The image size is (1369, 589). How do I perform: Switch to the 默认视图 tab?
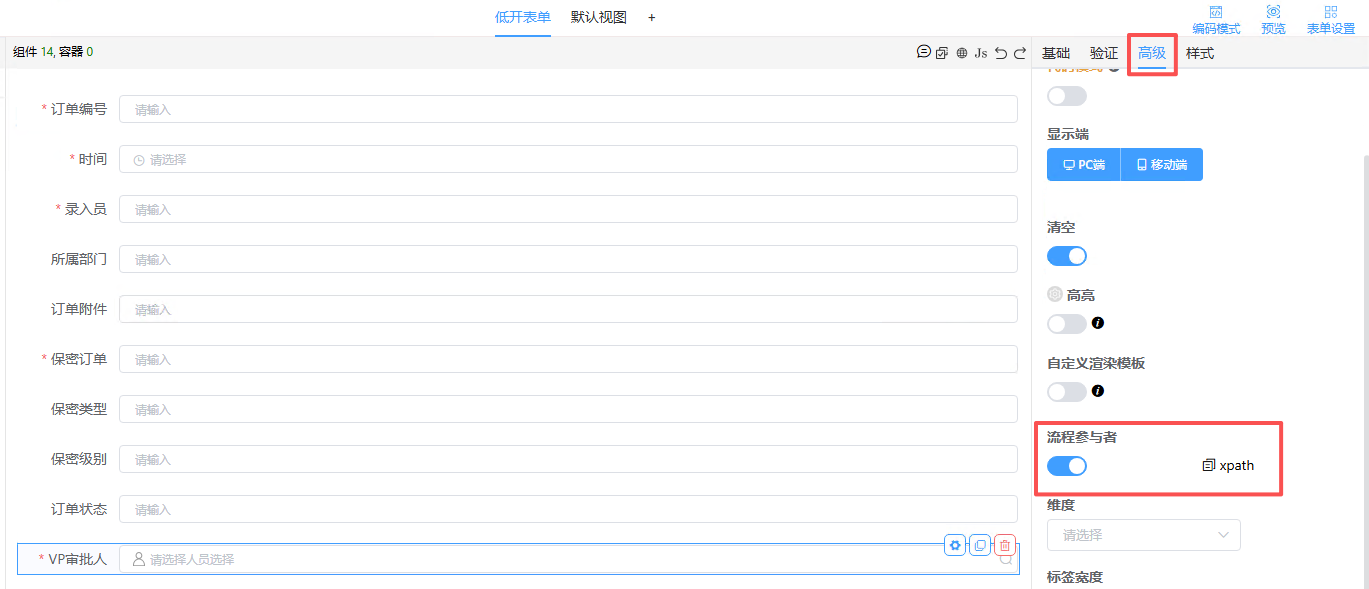(x=598, y=17)
